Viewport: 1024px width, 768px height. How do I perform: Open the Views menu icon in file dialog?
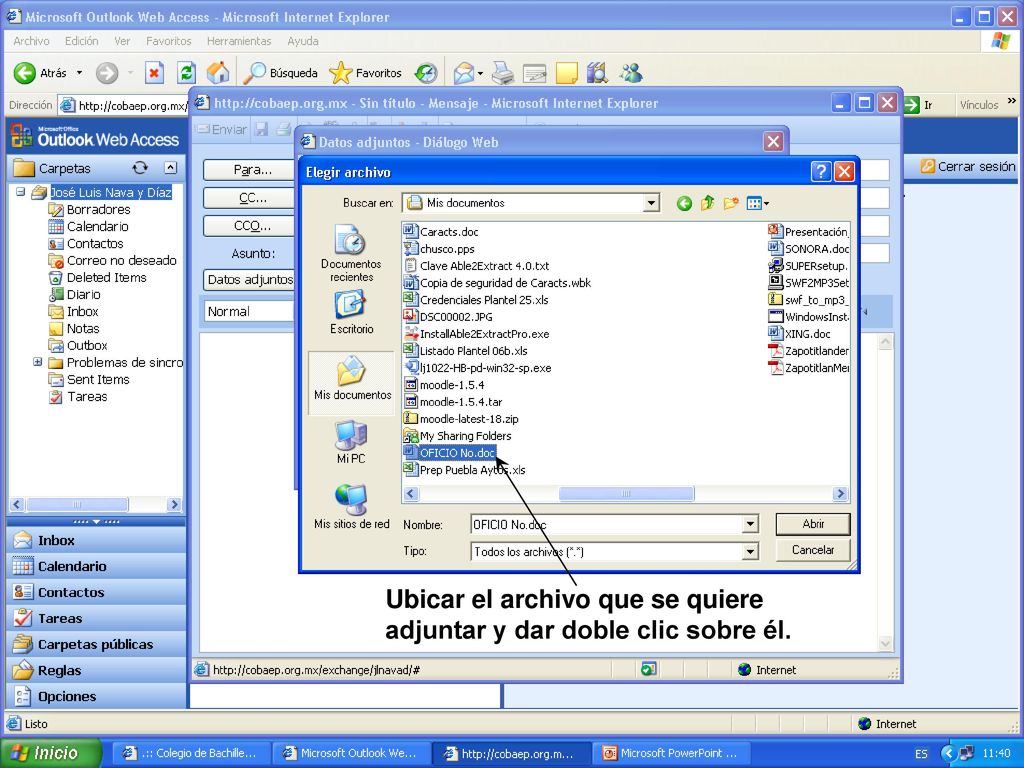pos(758,204)
